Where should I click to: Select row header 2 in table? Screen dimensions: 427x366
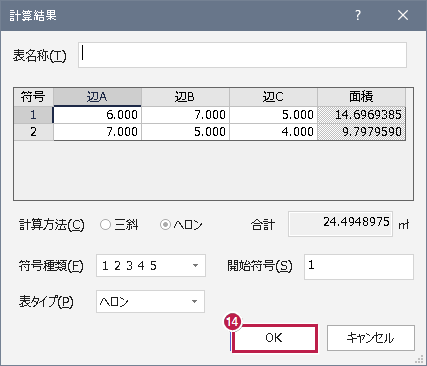click(x=33, y=132)
